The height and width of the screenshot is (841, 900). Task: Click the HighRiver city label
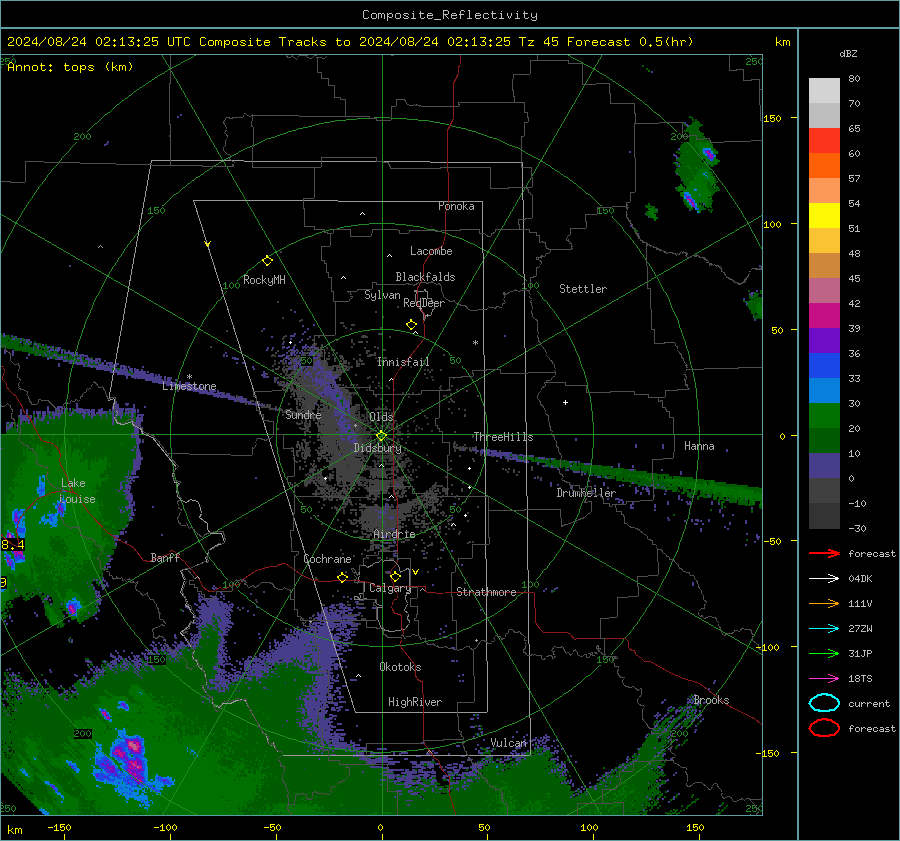415,702
